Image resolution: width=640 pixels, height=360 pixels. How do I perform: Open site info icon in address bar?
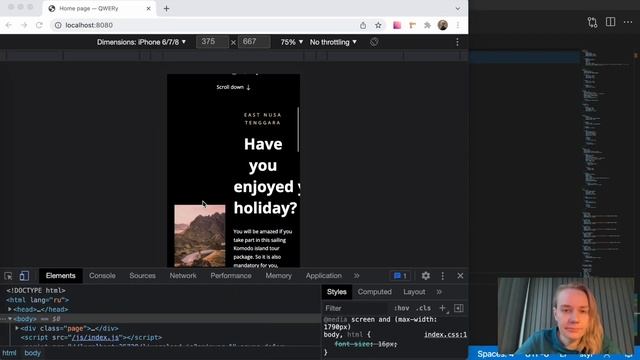58,25
